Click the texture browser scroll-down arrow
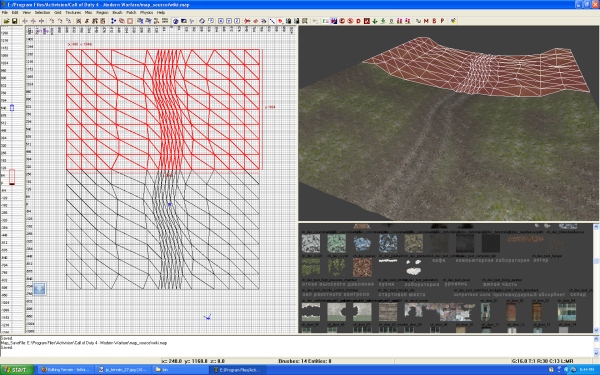The height and width of the screenshot is (375, 600). tap(596, 330)
